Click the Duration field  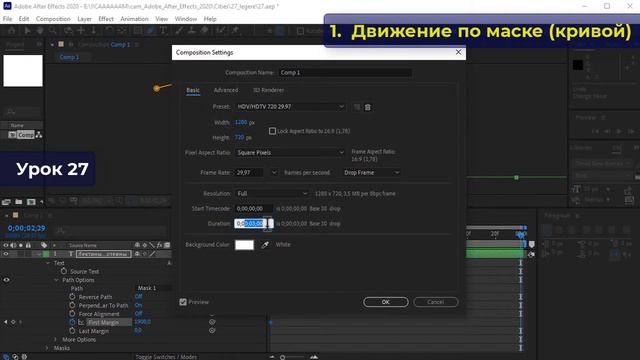tap(253, 223)
